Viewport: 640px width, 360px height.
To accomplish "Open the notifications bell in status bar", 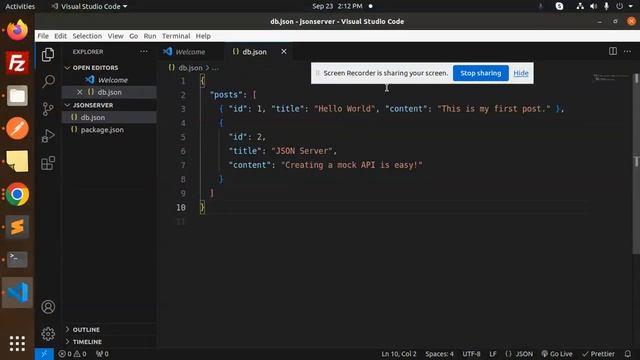I will [x=628, y=354].
